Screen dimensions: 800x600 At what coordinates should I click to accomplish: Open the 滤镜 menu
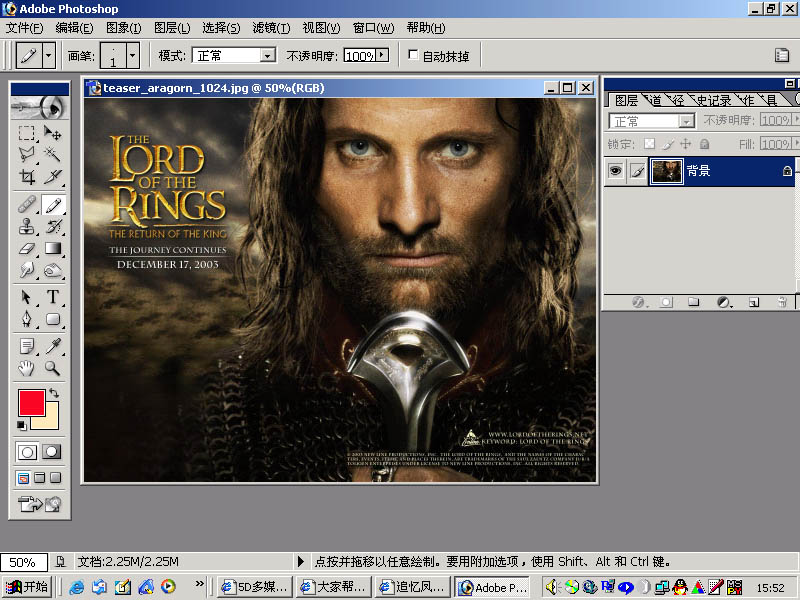click(271, 28)
